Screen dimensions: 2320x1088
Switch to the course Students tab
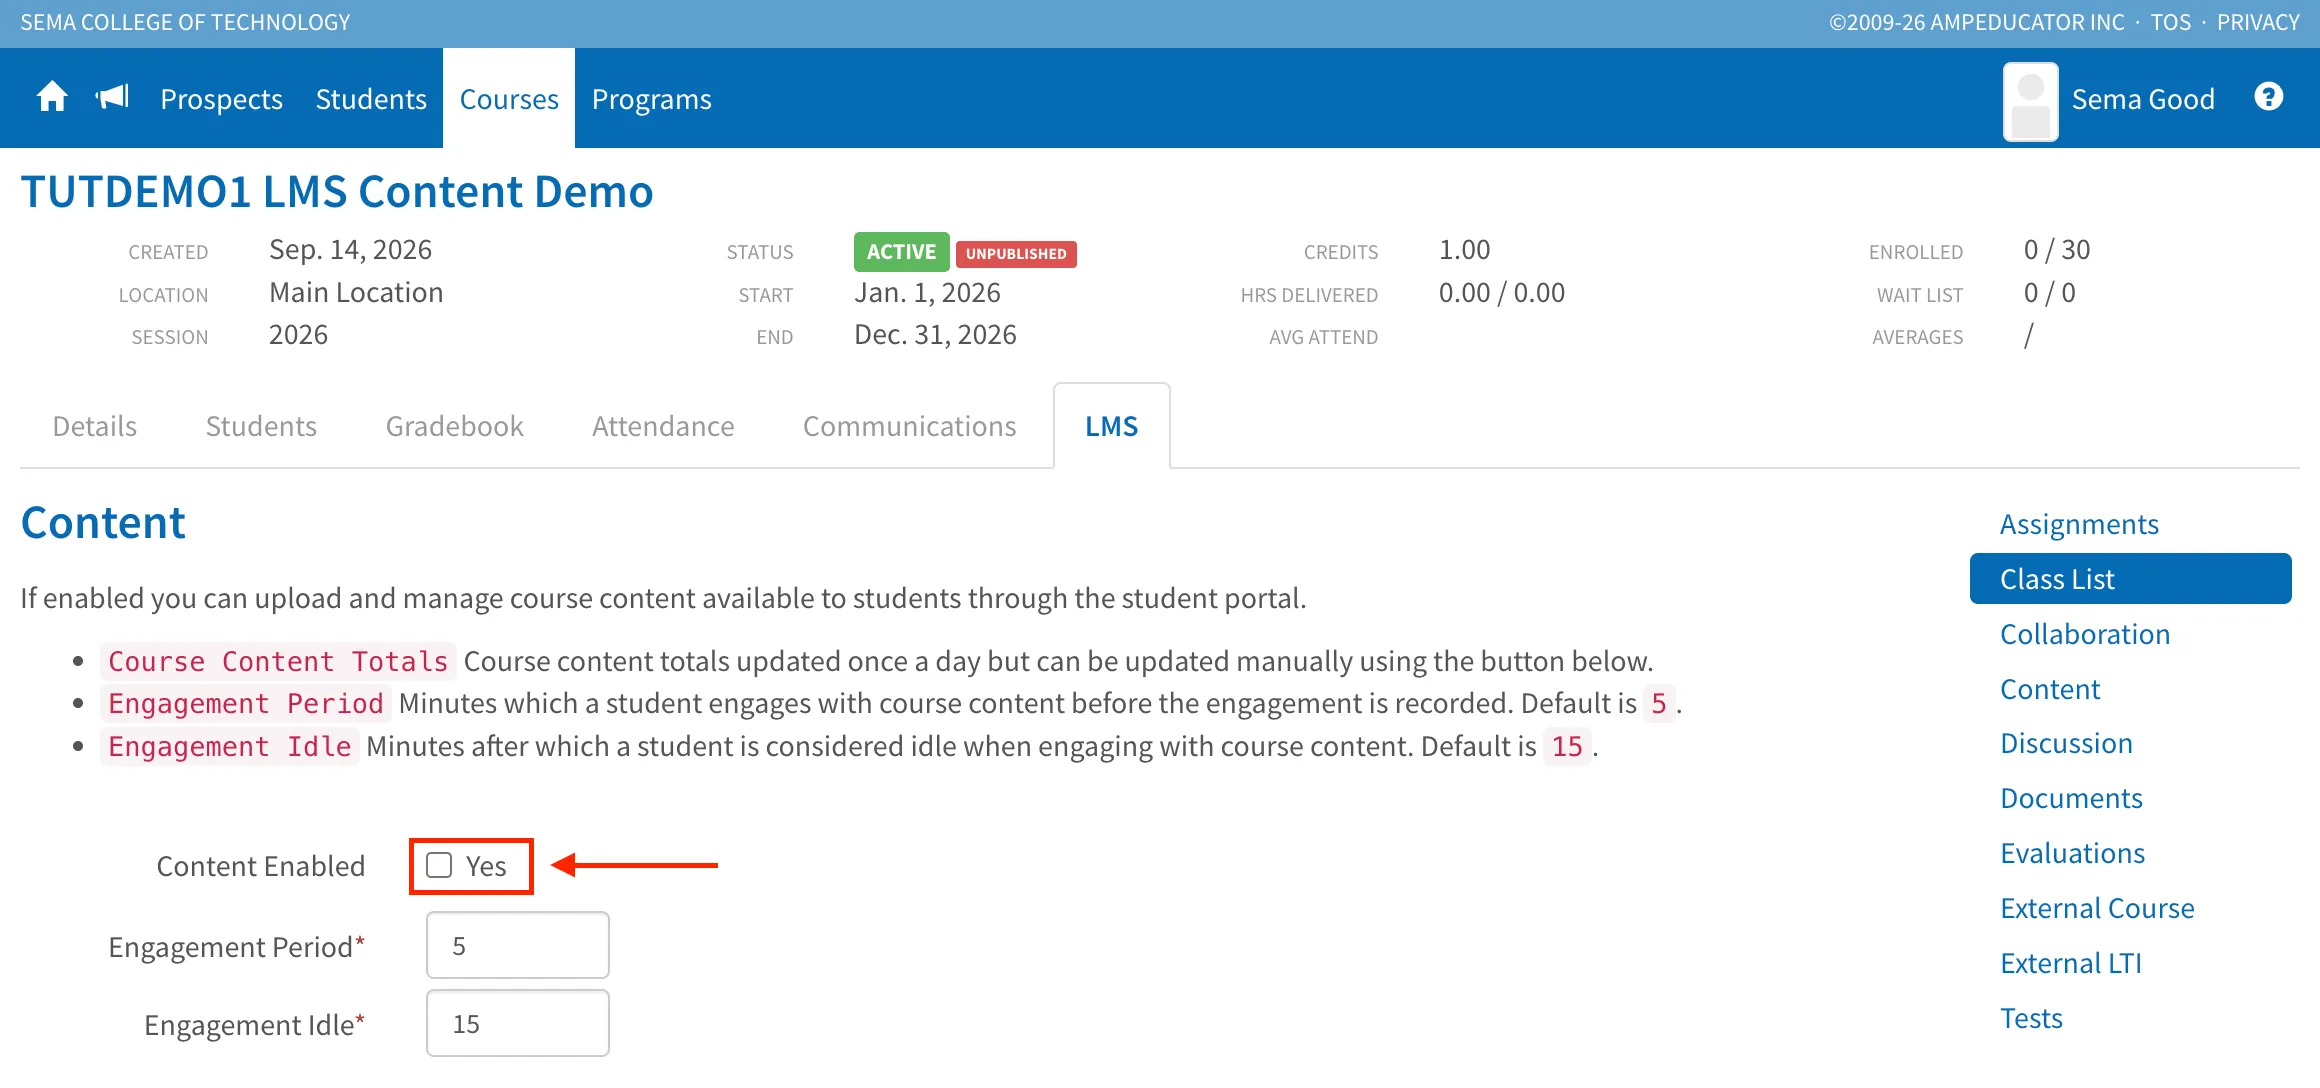261,426
